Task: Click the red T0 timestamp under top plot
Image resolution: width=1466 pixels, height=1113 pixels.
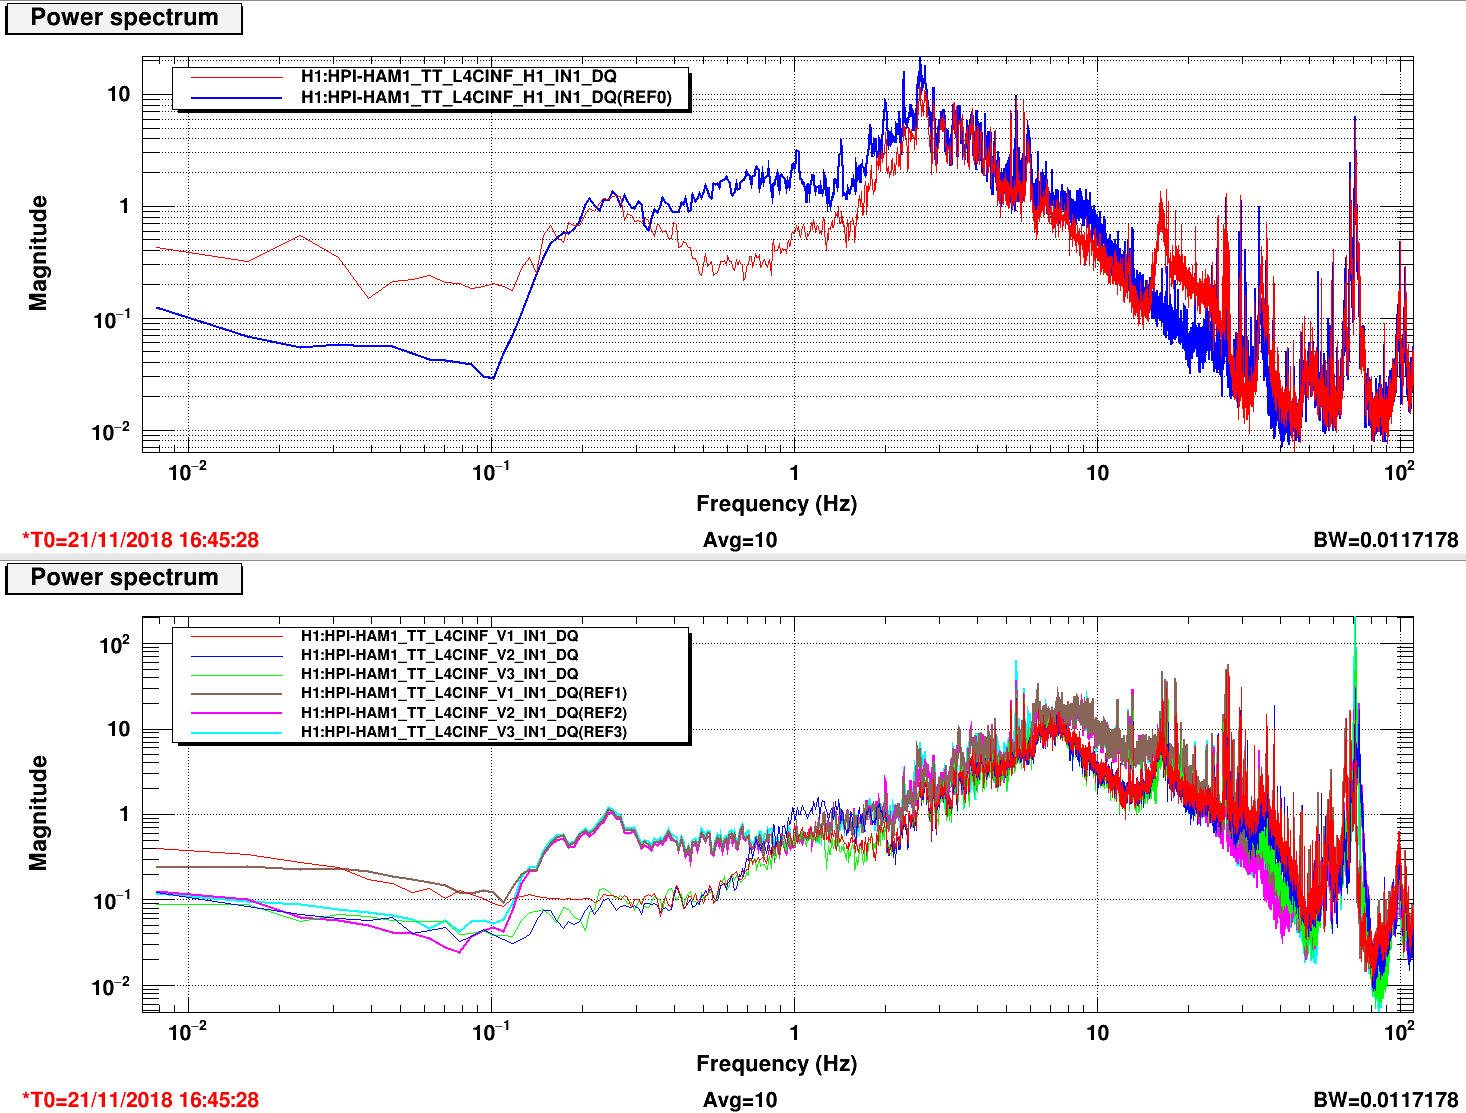Action: pos(140,540)
